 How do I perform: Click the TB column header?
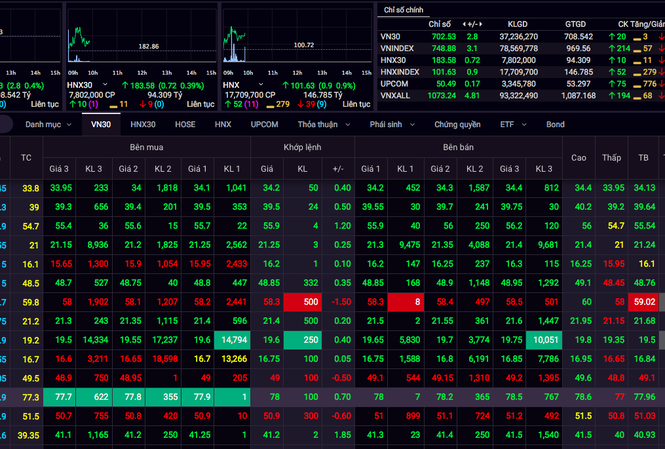click(x=643, y=158)
